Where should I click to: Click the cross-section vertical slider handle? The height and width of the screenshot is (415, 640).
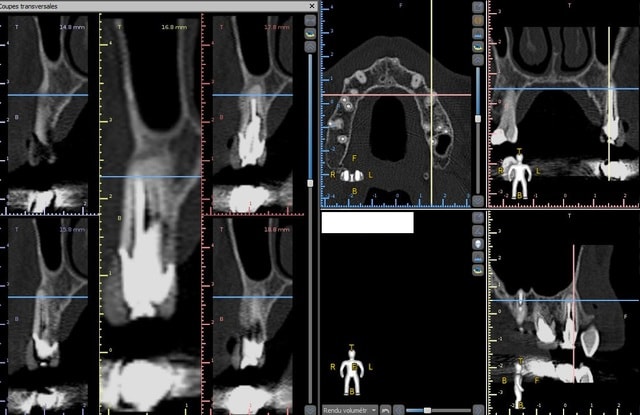tap(311, 172)
